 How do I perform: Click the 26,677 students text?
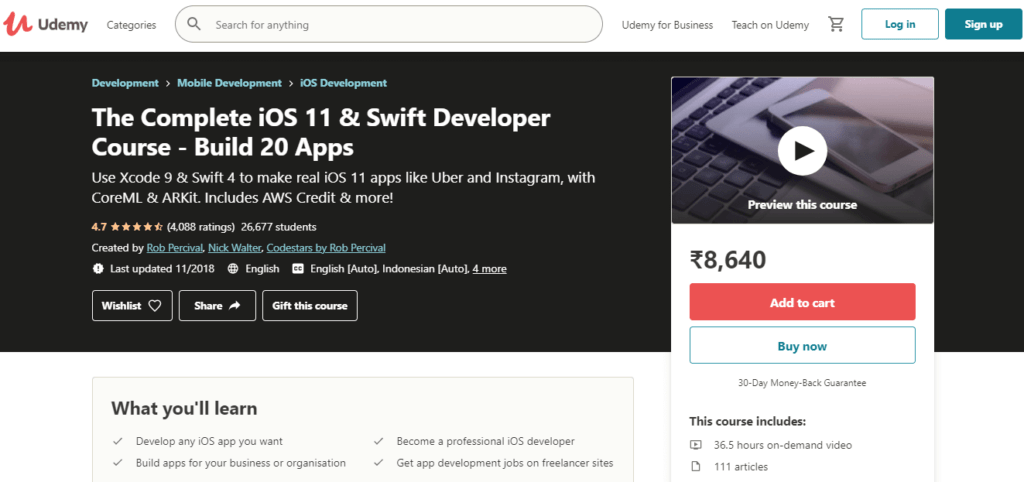(279, 227)
